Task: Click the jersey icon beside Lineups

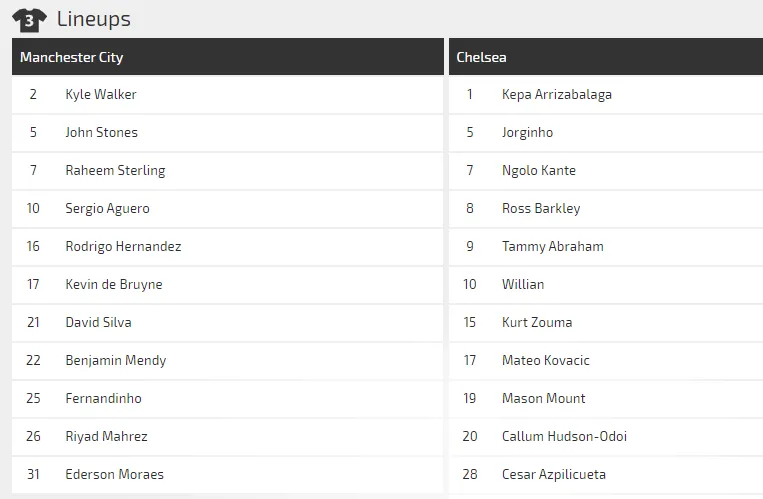Action: [29, 19]
